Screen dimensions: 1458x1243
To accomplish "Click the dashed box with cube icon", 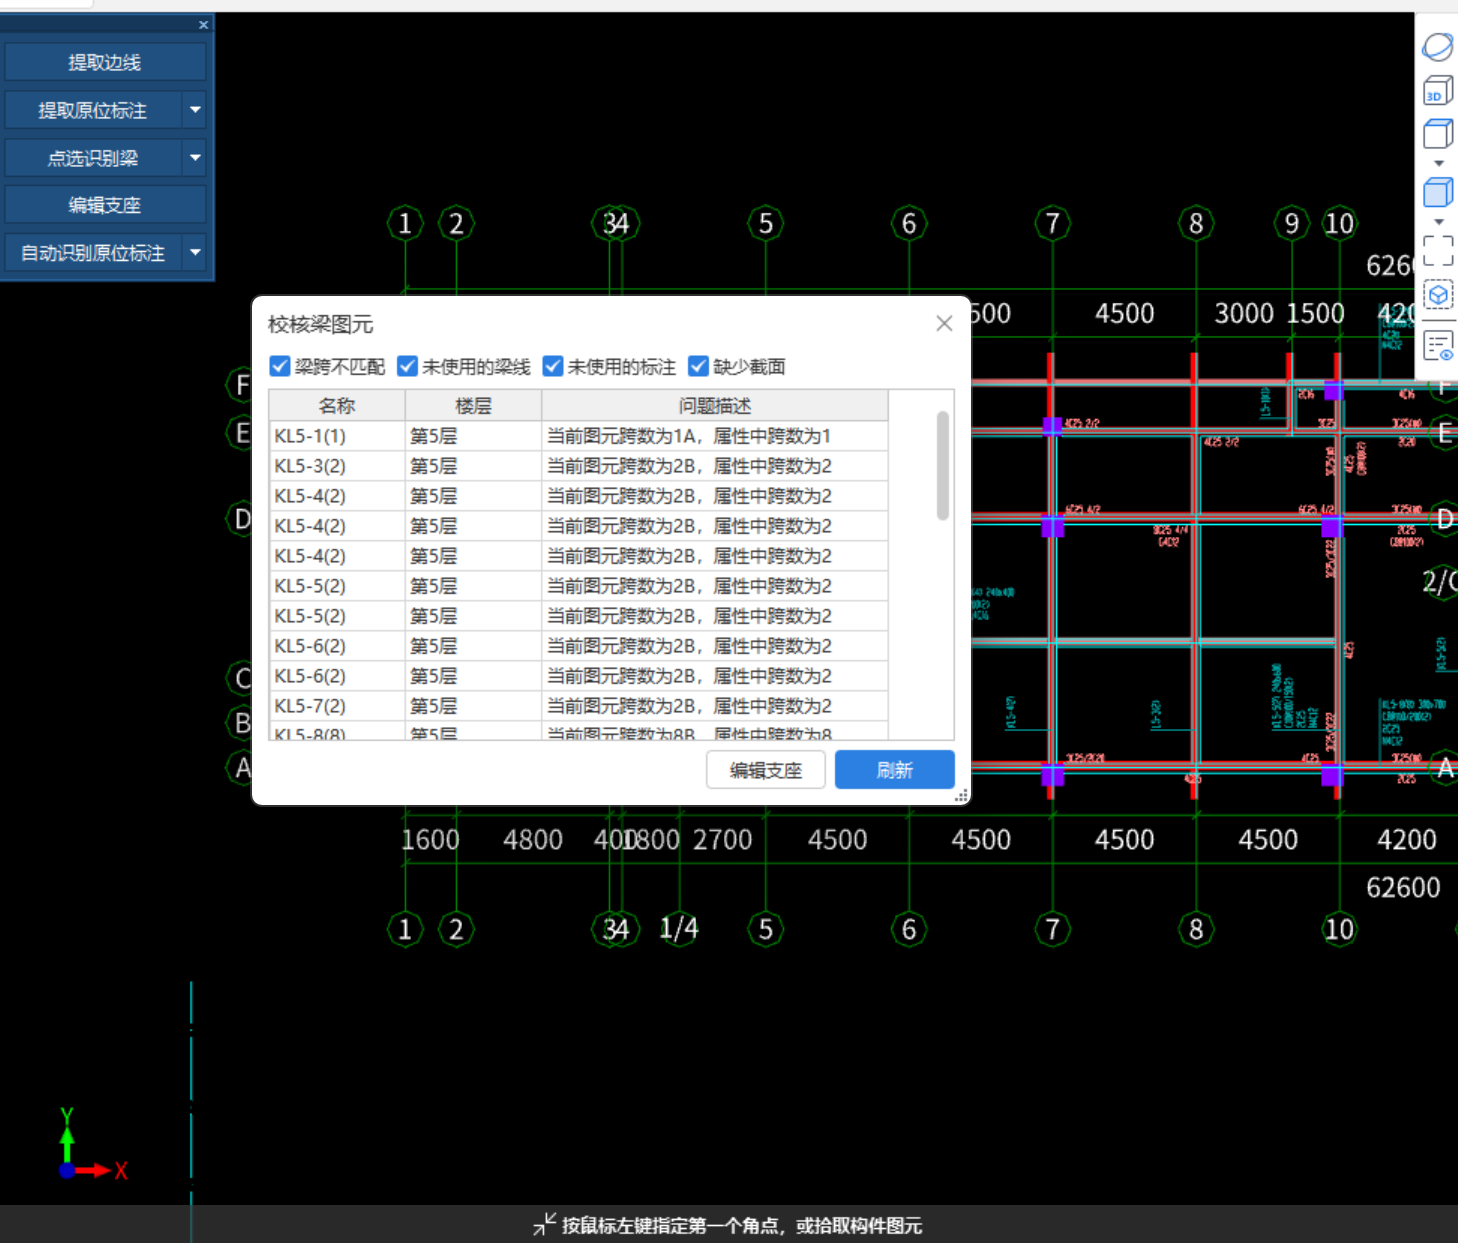I will click(1438, 295).
